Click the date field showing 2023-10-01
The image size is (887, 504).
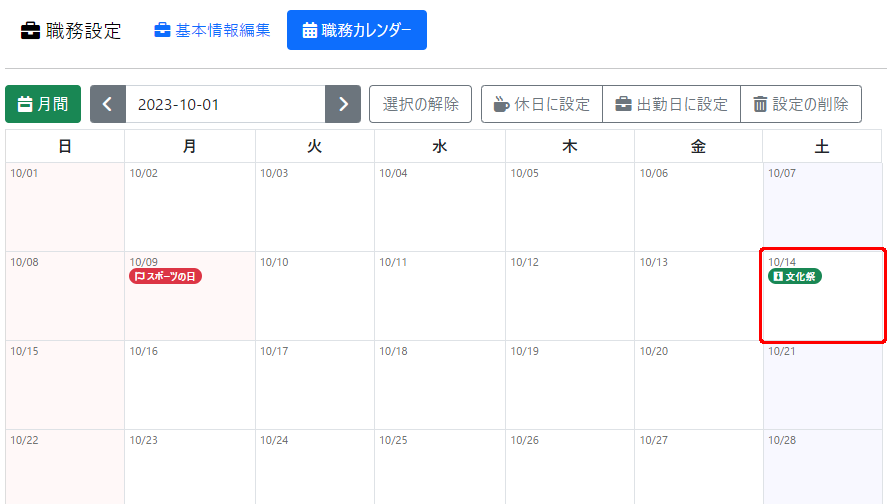[x=225, y=104]
